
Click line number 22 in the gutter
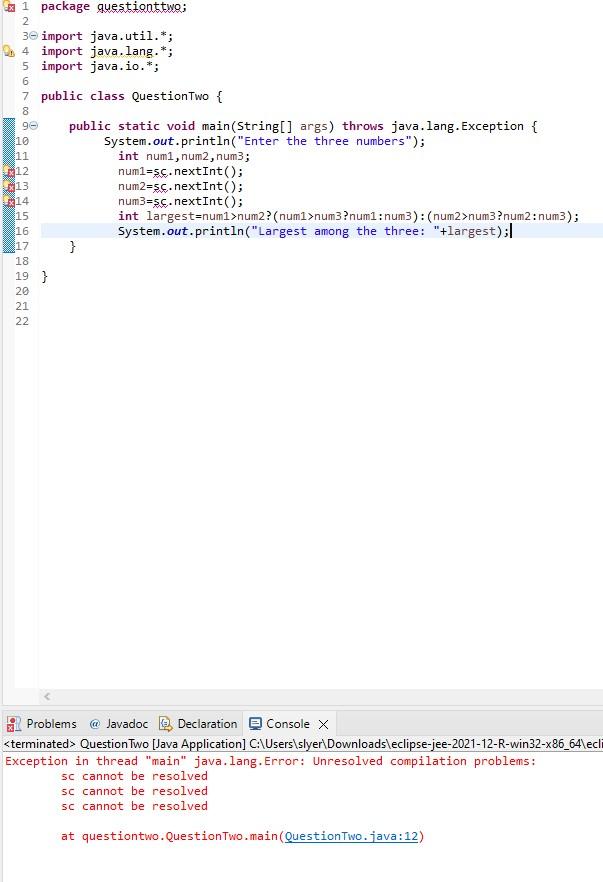(x=22, y=321)
